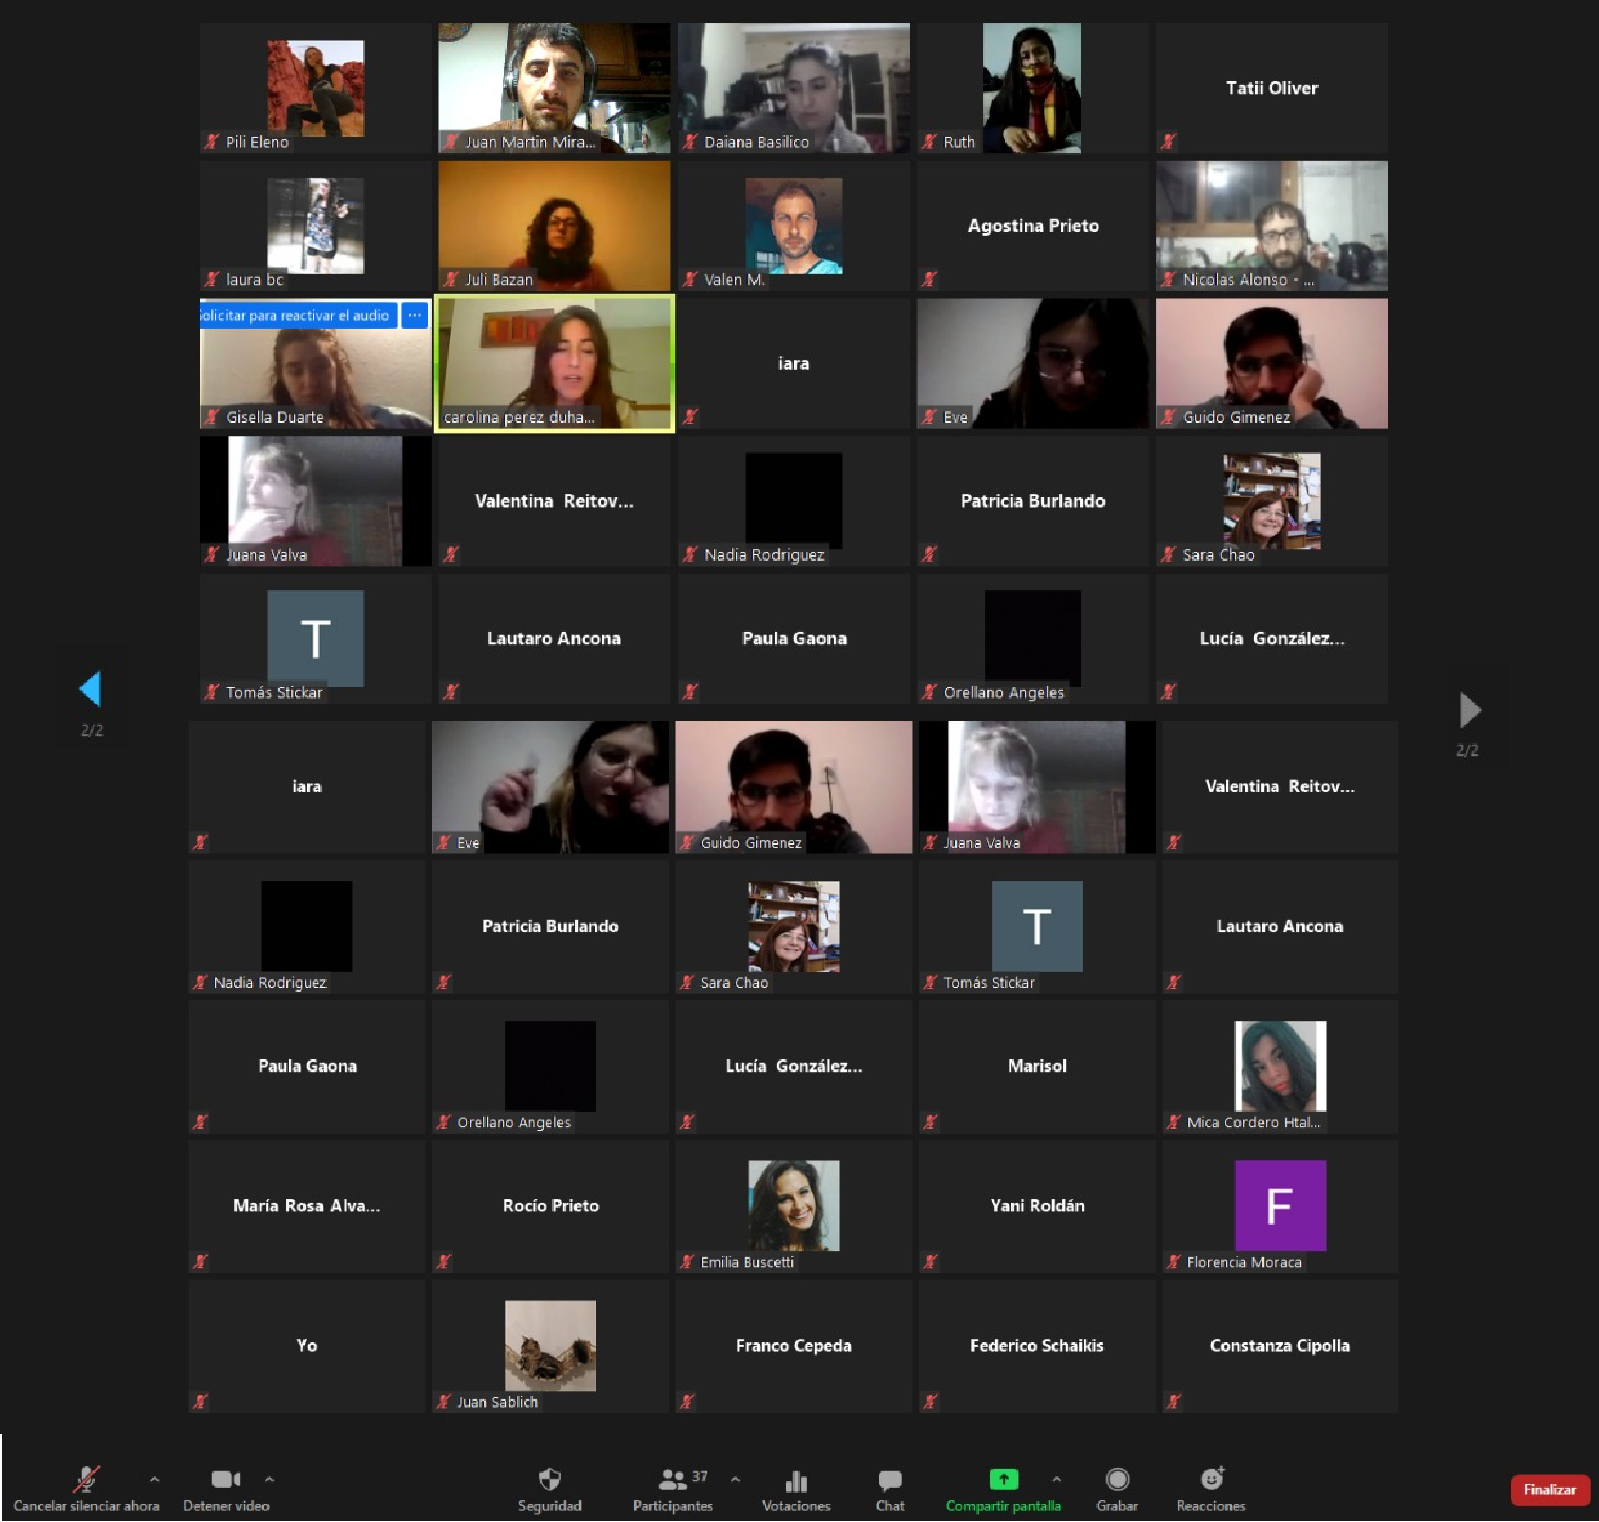Image resolution: width=1599 pixels, height=1522 pixels.
Task: Start recording with the Grabar icon
Action: pyautogui.click(x=1117, y=1479)
